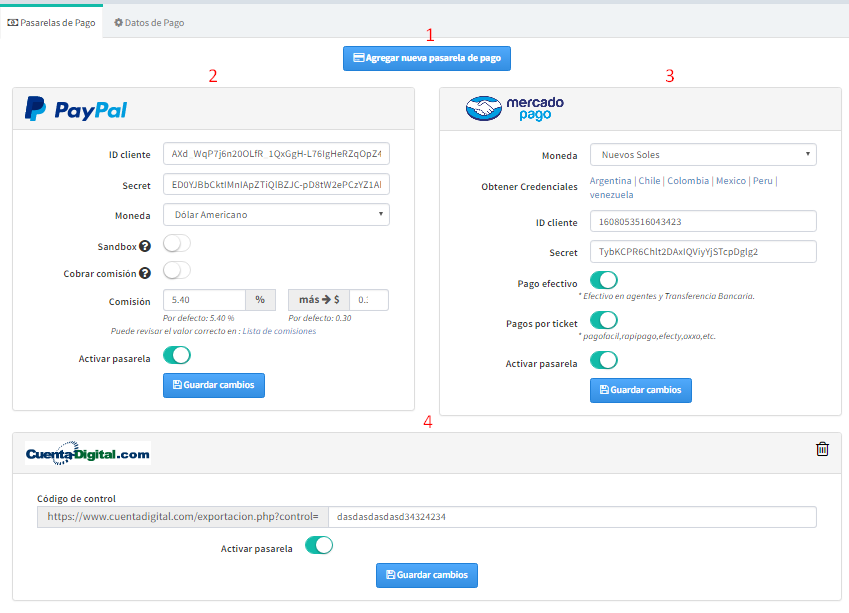The image size is (849, 613).
Task: Toggle the Pago efectivo switch
Action: (x=604, y=280)
